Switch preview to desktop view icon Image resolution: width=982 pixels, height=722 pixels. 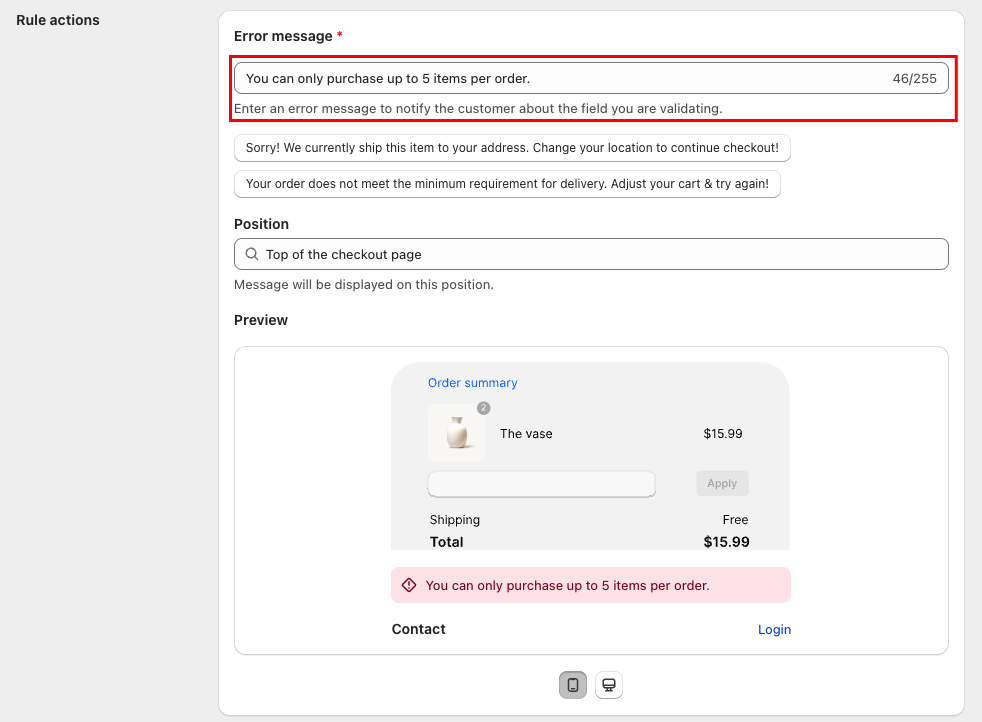(x=608, y=685)
